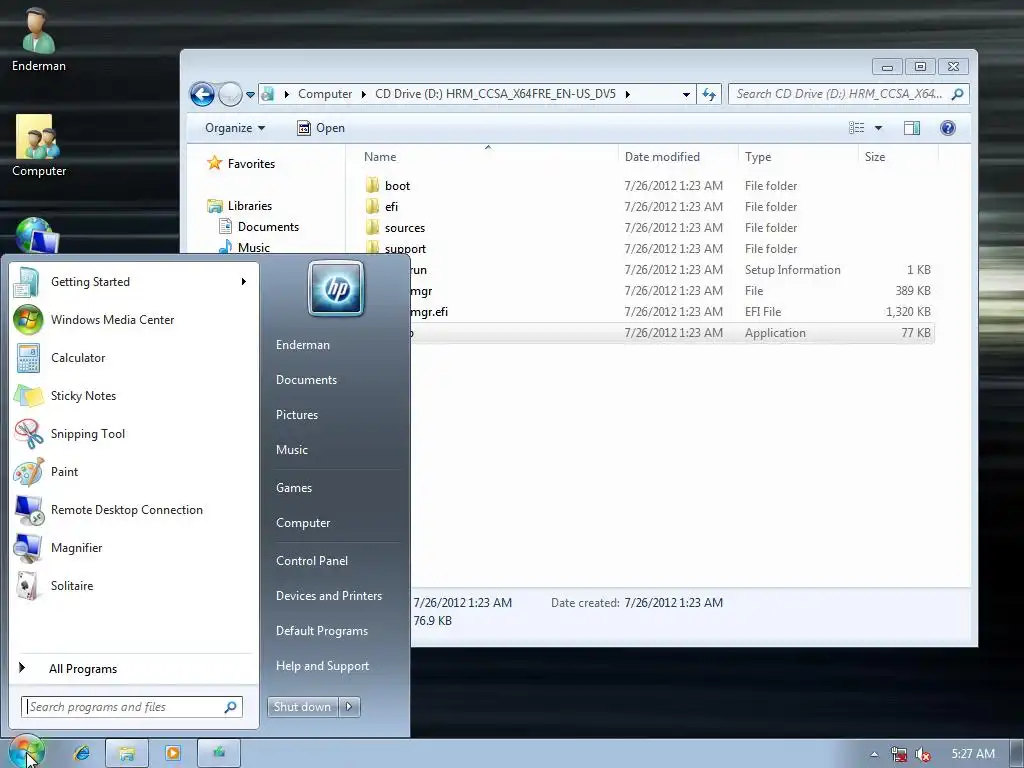Open Pictures from Start menu
The image size is (1024, 768).
pos(297,415)
